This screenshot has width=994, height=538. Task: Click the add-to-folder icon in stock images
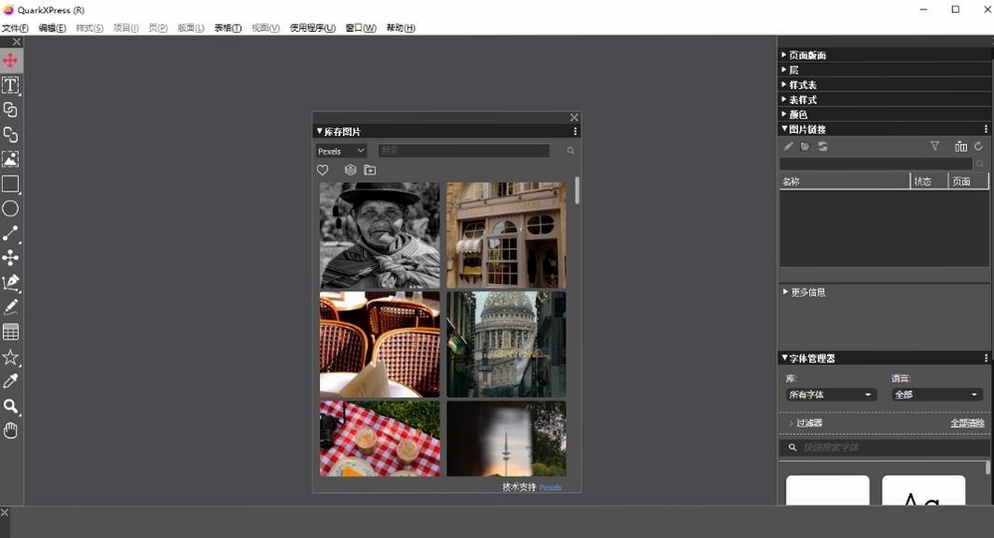click(370, 170)
